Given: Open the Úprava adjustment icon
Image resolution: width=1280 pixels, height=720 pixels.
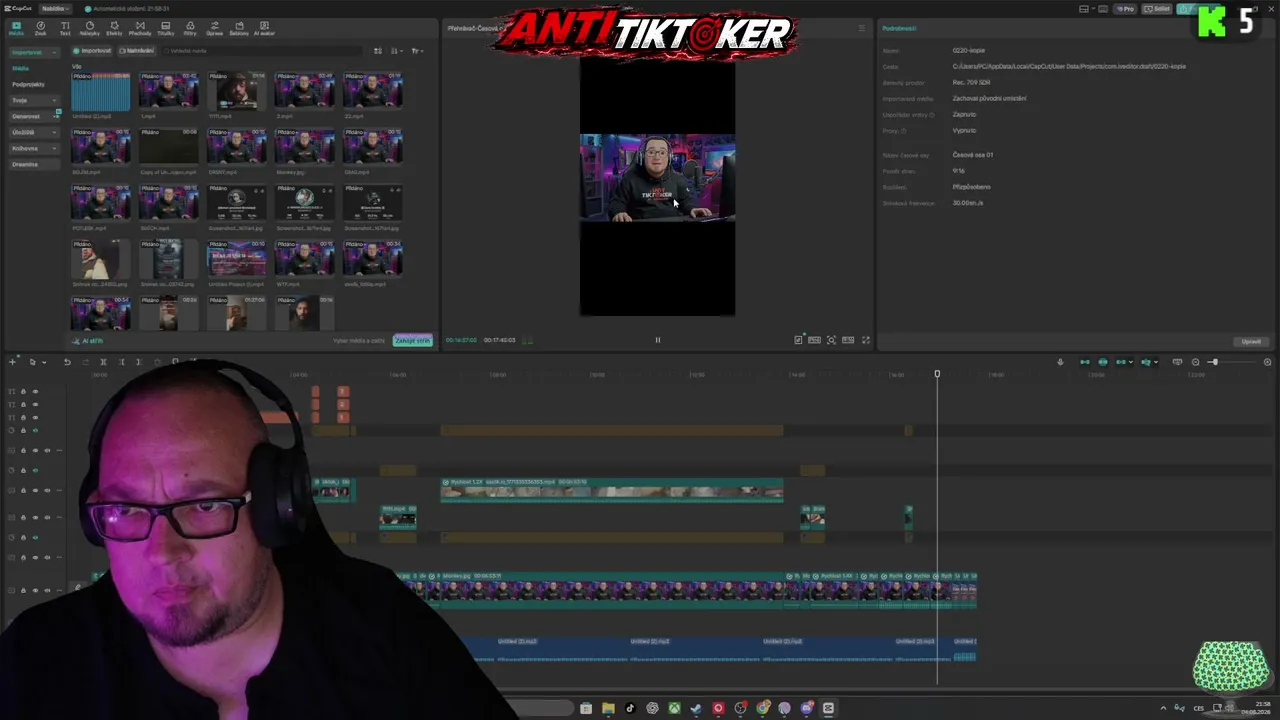Looking at the screenshot, I should 215,28.
